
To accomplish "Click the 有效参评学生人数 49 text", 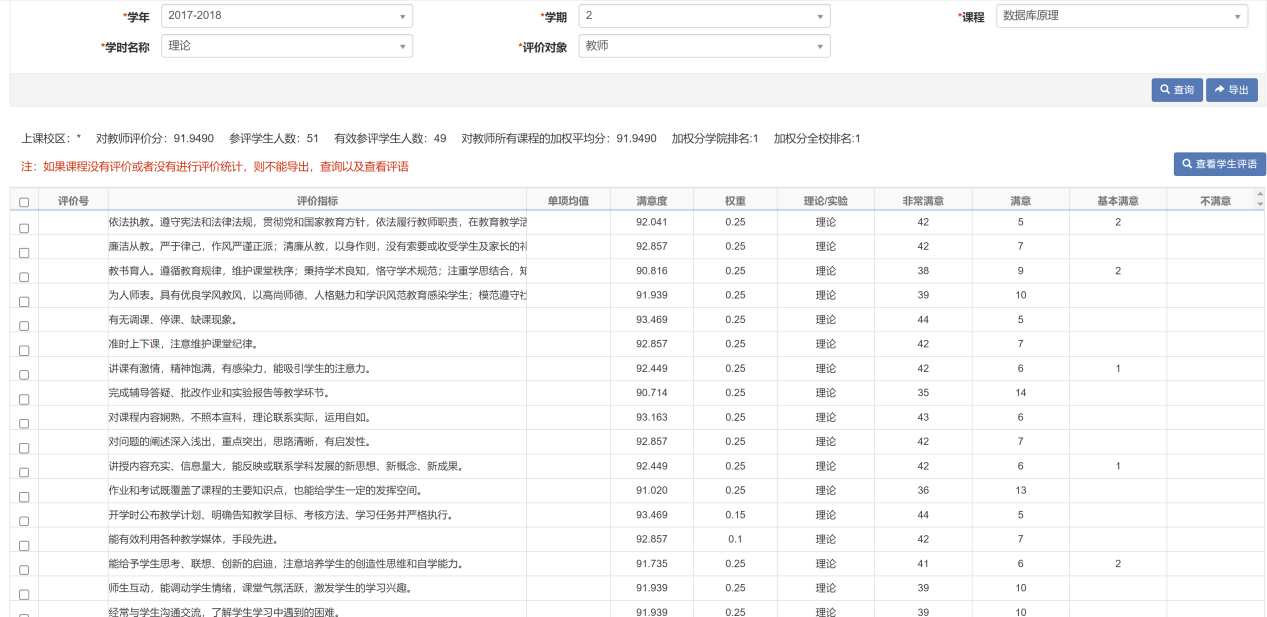I will coord(390,139).
